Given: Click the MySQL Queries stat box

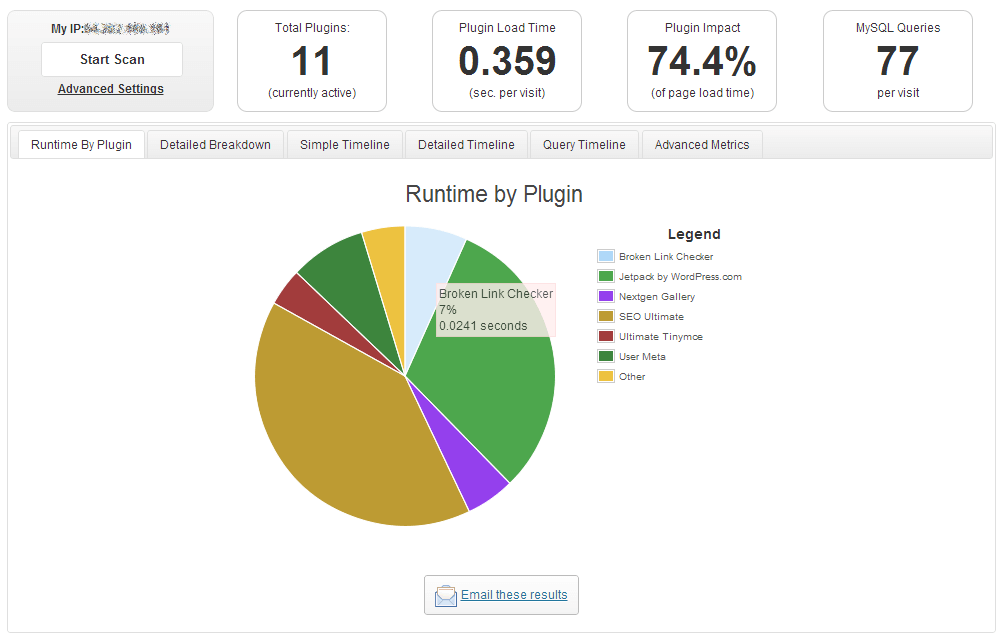Looking at the screenshot, I should tap(896, 60).
